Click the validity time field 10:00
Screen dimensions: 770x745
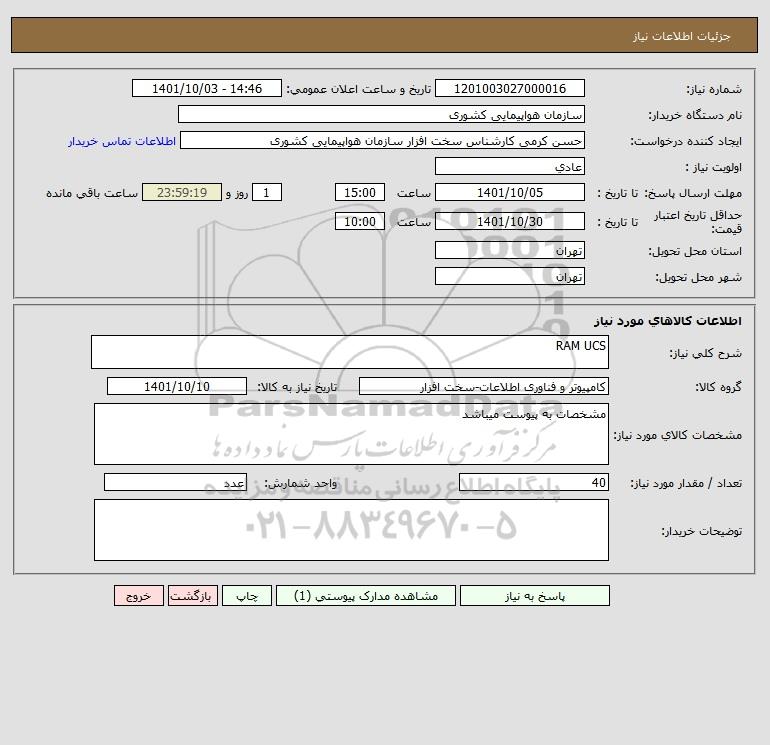360,221
